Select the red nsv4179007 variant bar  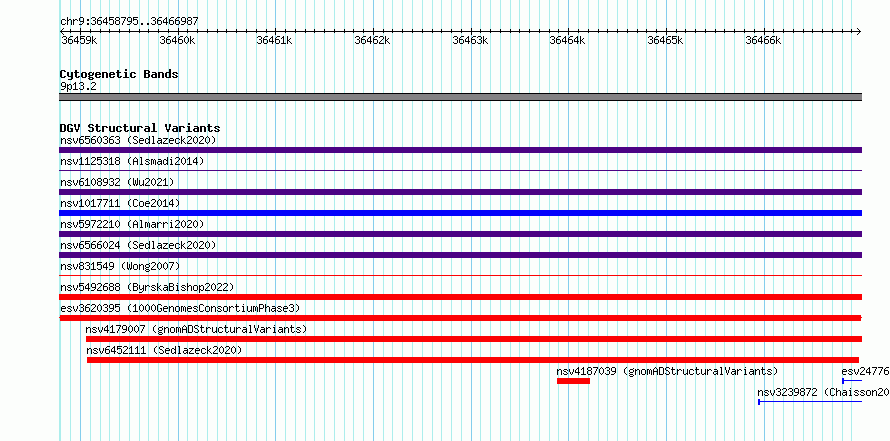click(x=474, y=339)
